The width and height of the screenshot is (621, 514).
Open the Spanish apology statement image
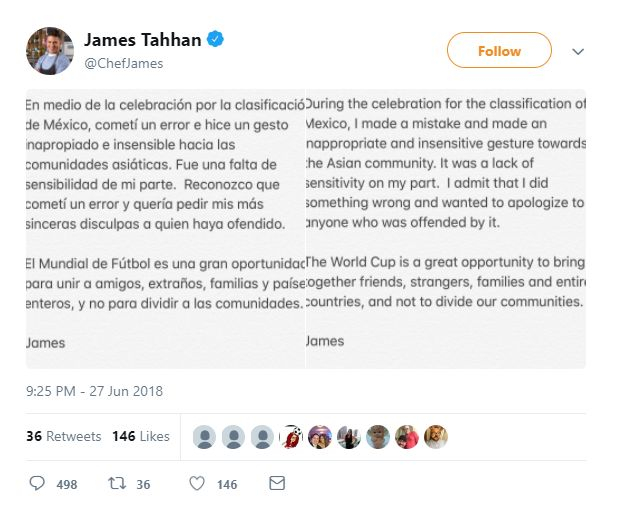(165, 229)
